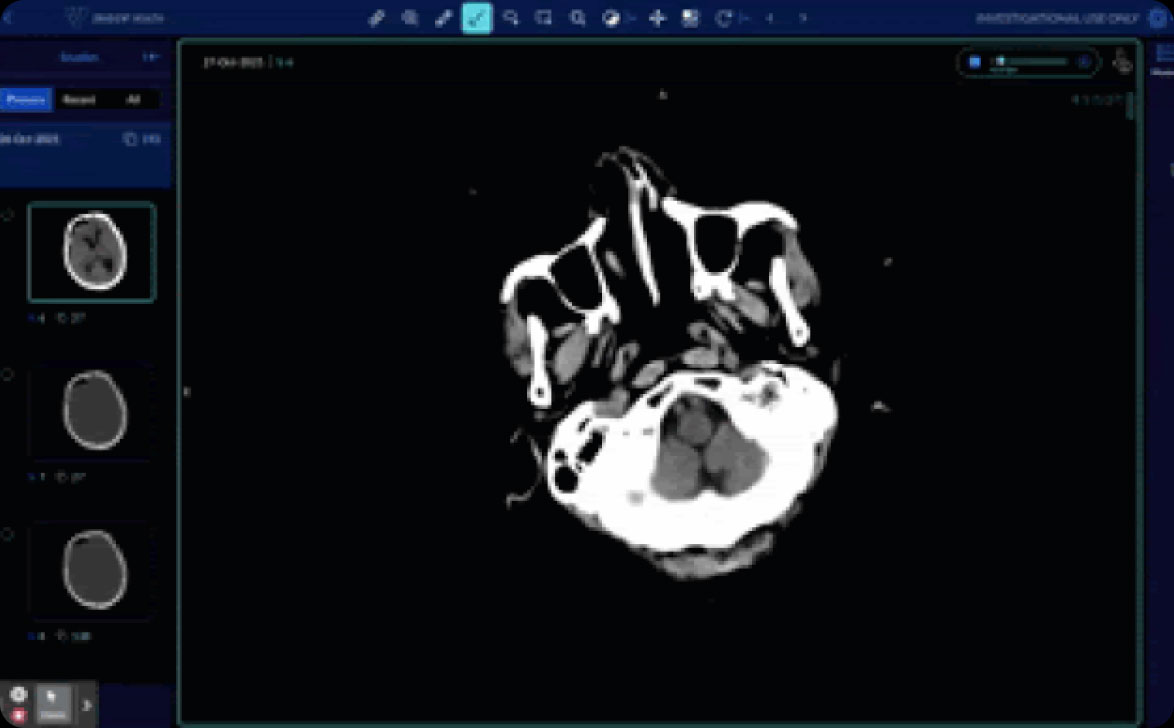1174x728 pixels.
Task: Click the series count icon in study row
Action: click(130, 139)
